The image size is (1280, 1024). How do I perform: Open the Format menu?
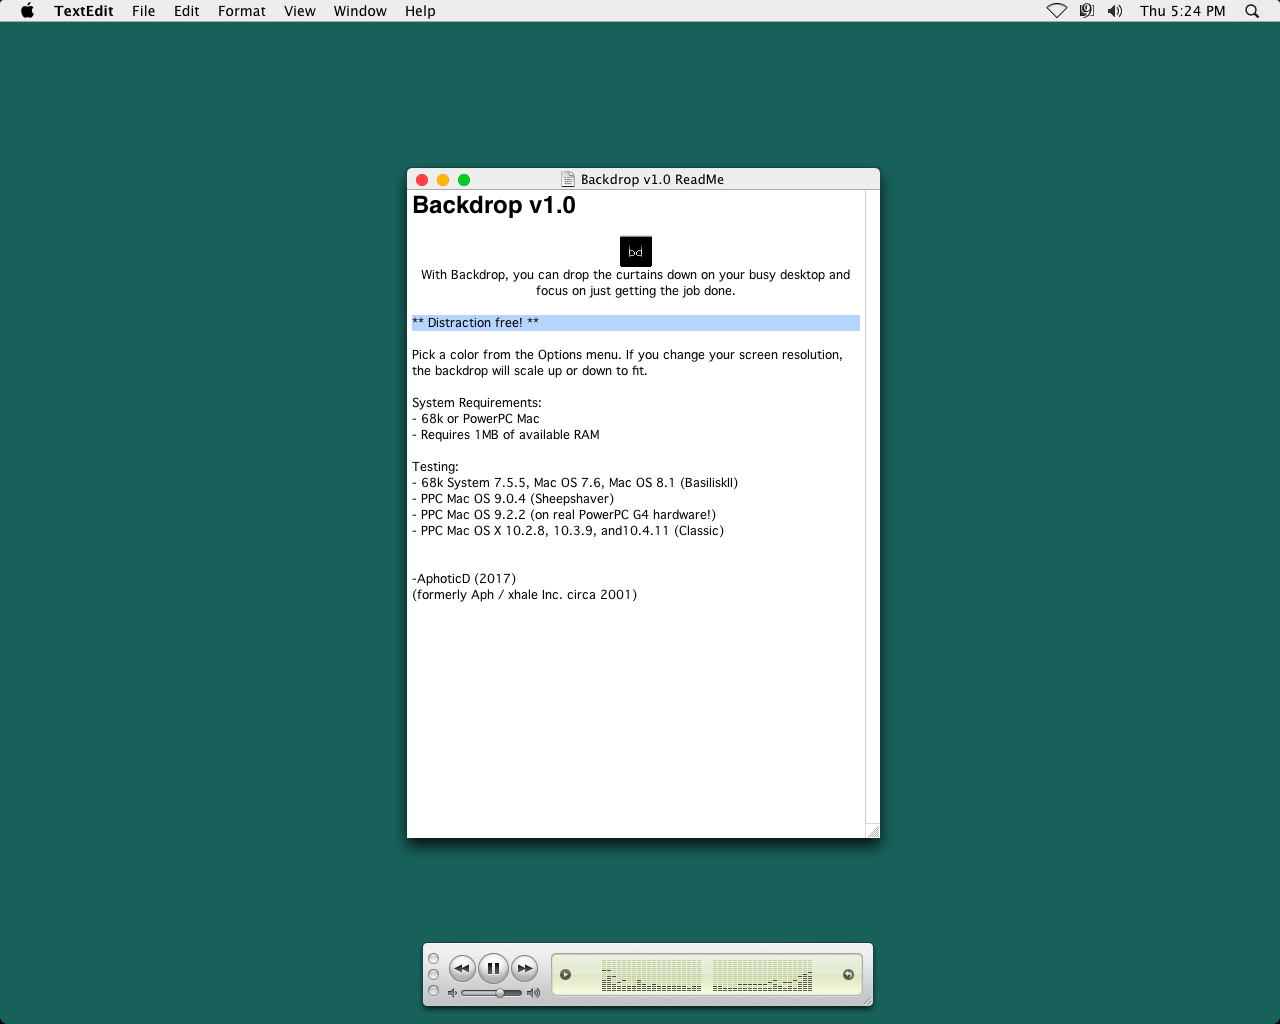(242, 11)
